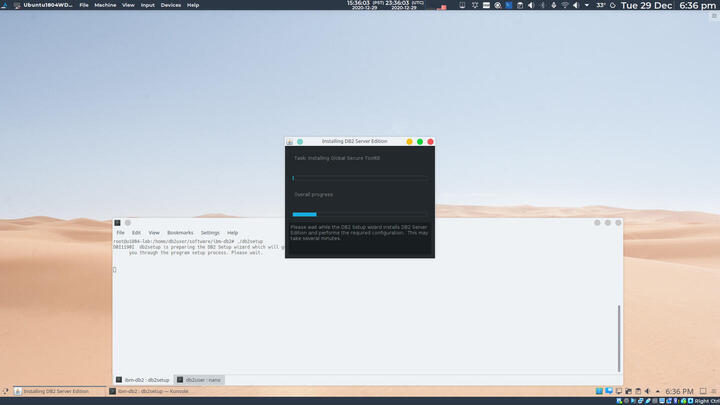This screenshot has width=720, height=405.
Task: Open the dropdown arrow in host menu bar
Action: pyautogui.click(x=587, y=5)
